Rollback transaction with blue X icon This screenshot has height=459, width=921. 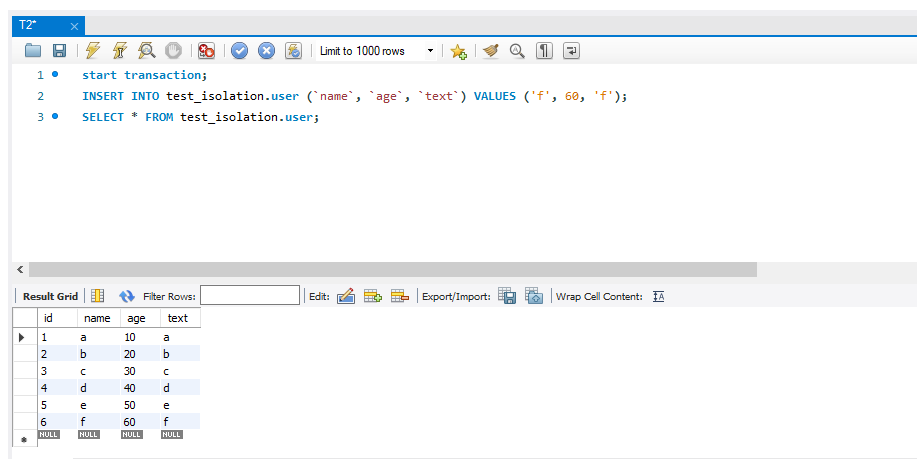pos(267,51)
